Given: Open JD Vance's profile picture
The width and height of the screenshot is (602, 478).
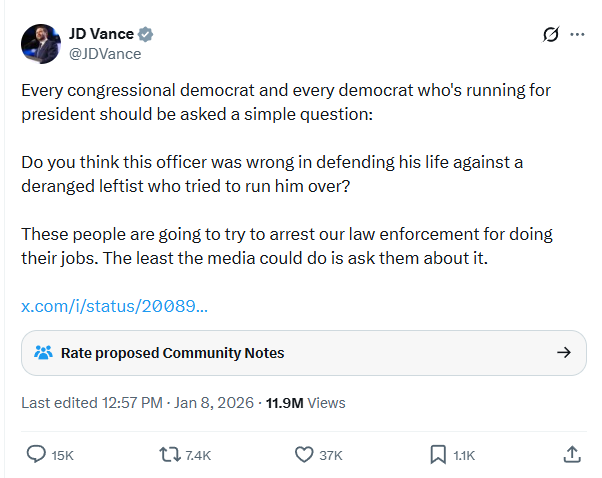Looking at the screenshot, I should pos(41,43).
